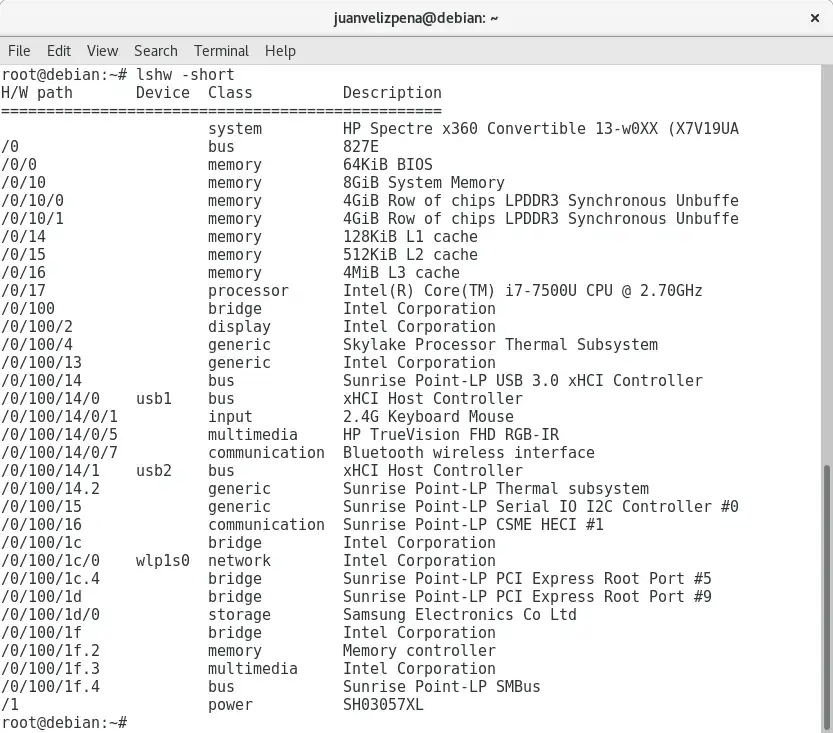
Task: Click the window title juanvelizpena@debian
Action: coord(416,18)
